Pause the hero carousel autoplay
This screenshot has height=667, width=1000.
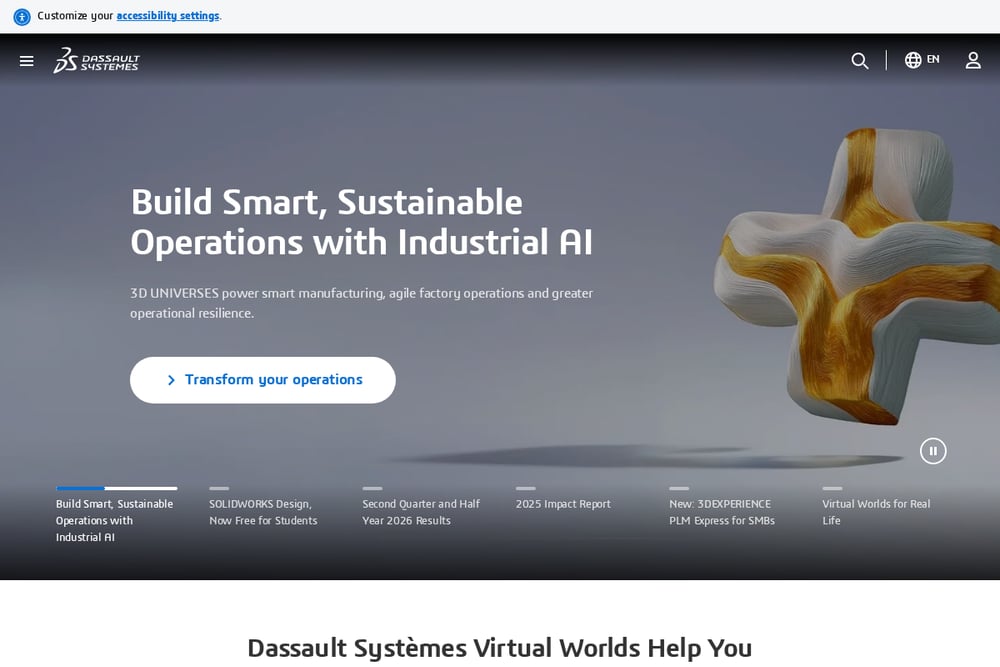coord(932,451)
